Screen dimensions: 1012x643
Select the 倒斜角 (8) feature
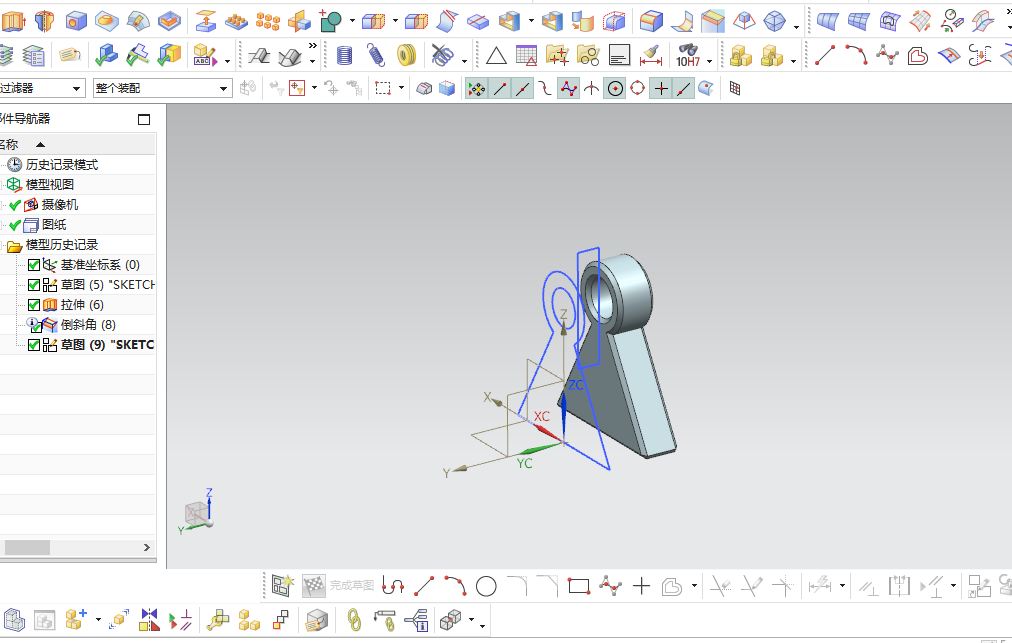[x=88, y=325]
